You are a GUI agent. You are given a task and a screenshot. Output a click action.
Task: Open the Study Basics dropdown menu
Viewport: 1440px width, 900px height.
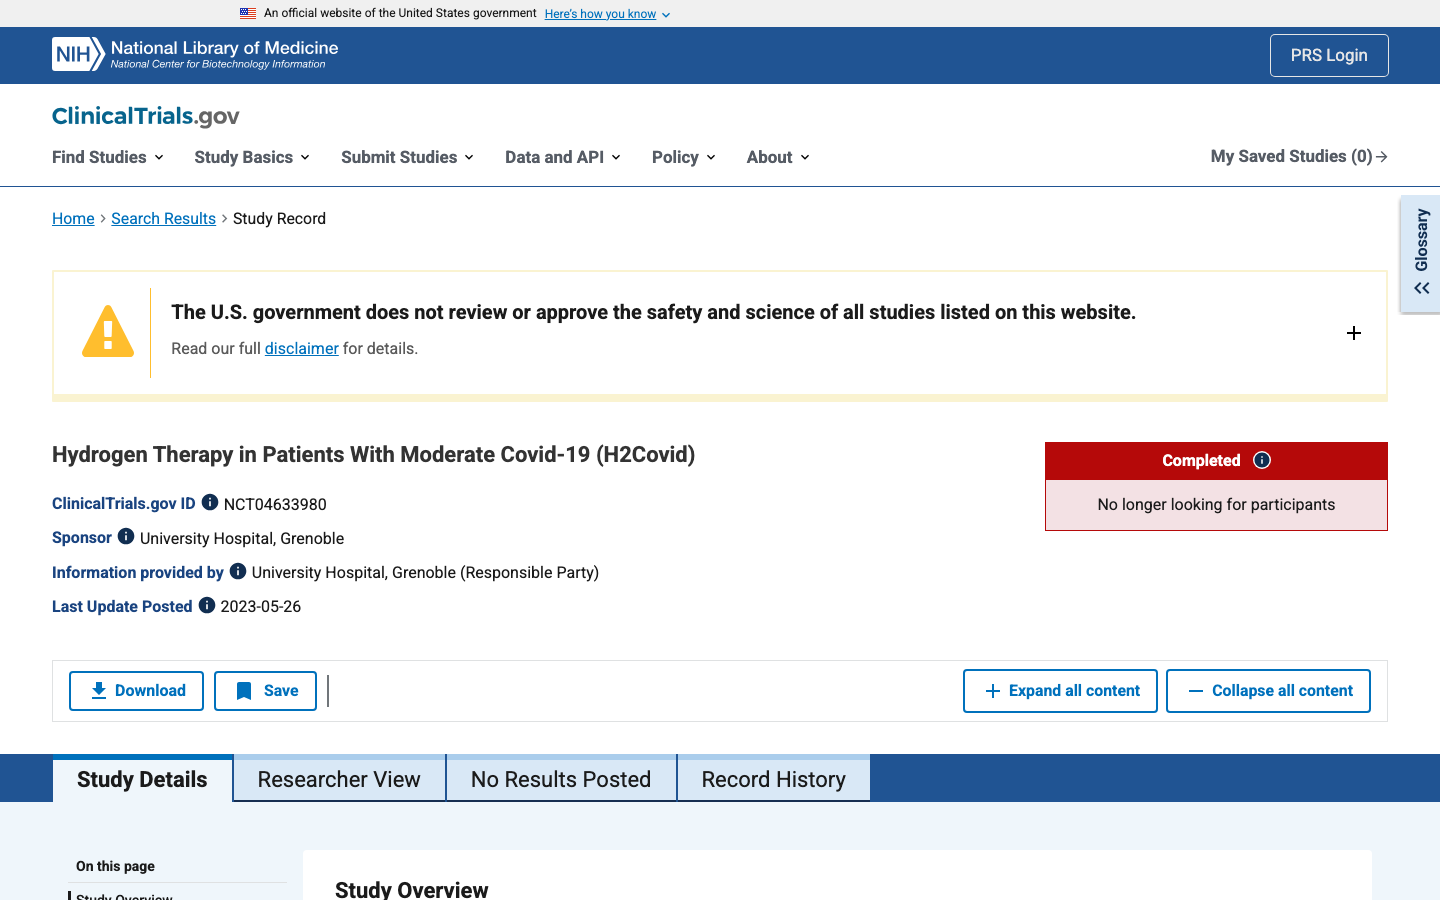pos(252,157)
